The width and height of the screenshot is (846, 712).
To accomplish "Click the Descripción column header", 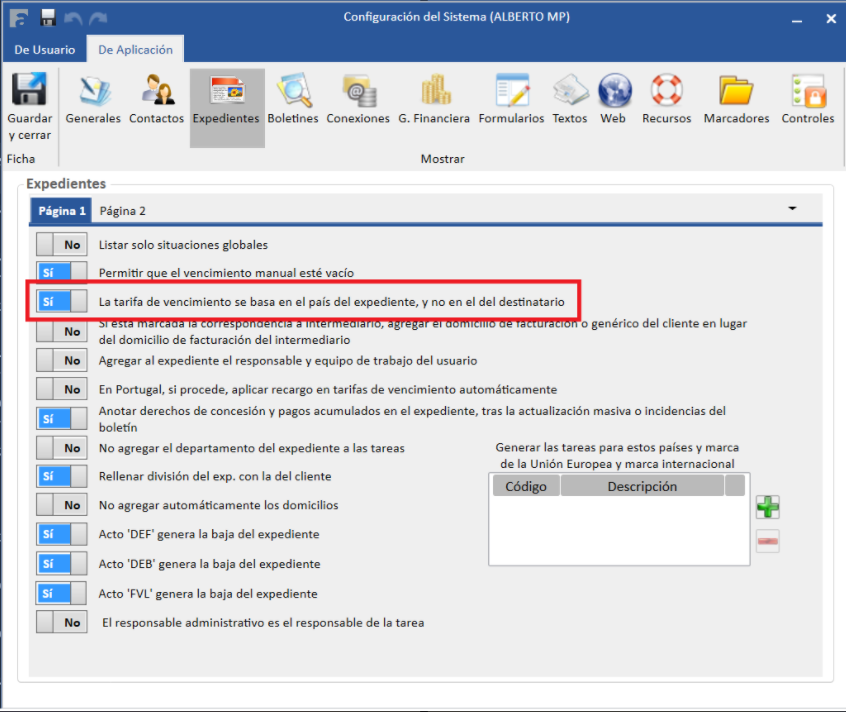I will pyautogui.click(x=641, y=487).
